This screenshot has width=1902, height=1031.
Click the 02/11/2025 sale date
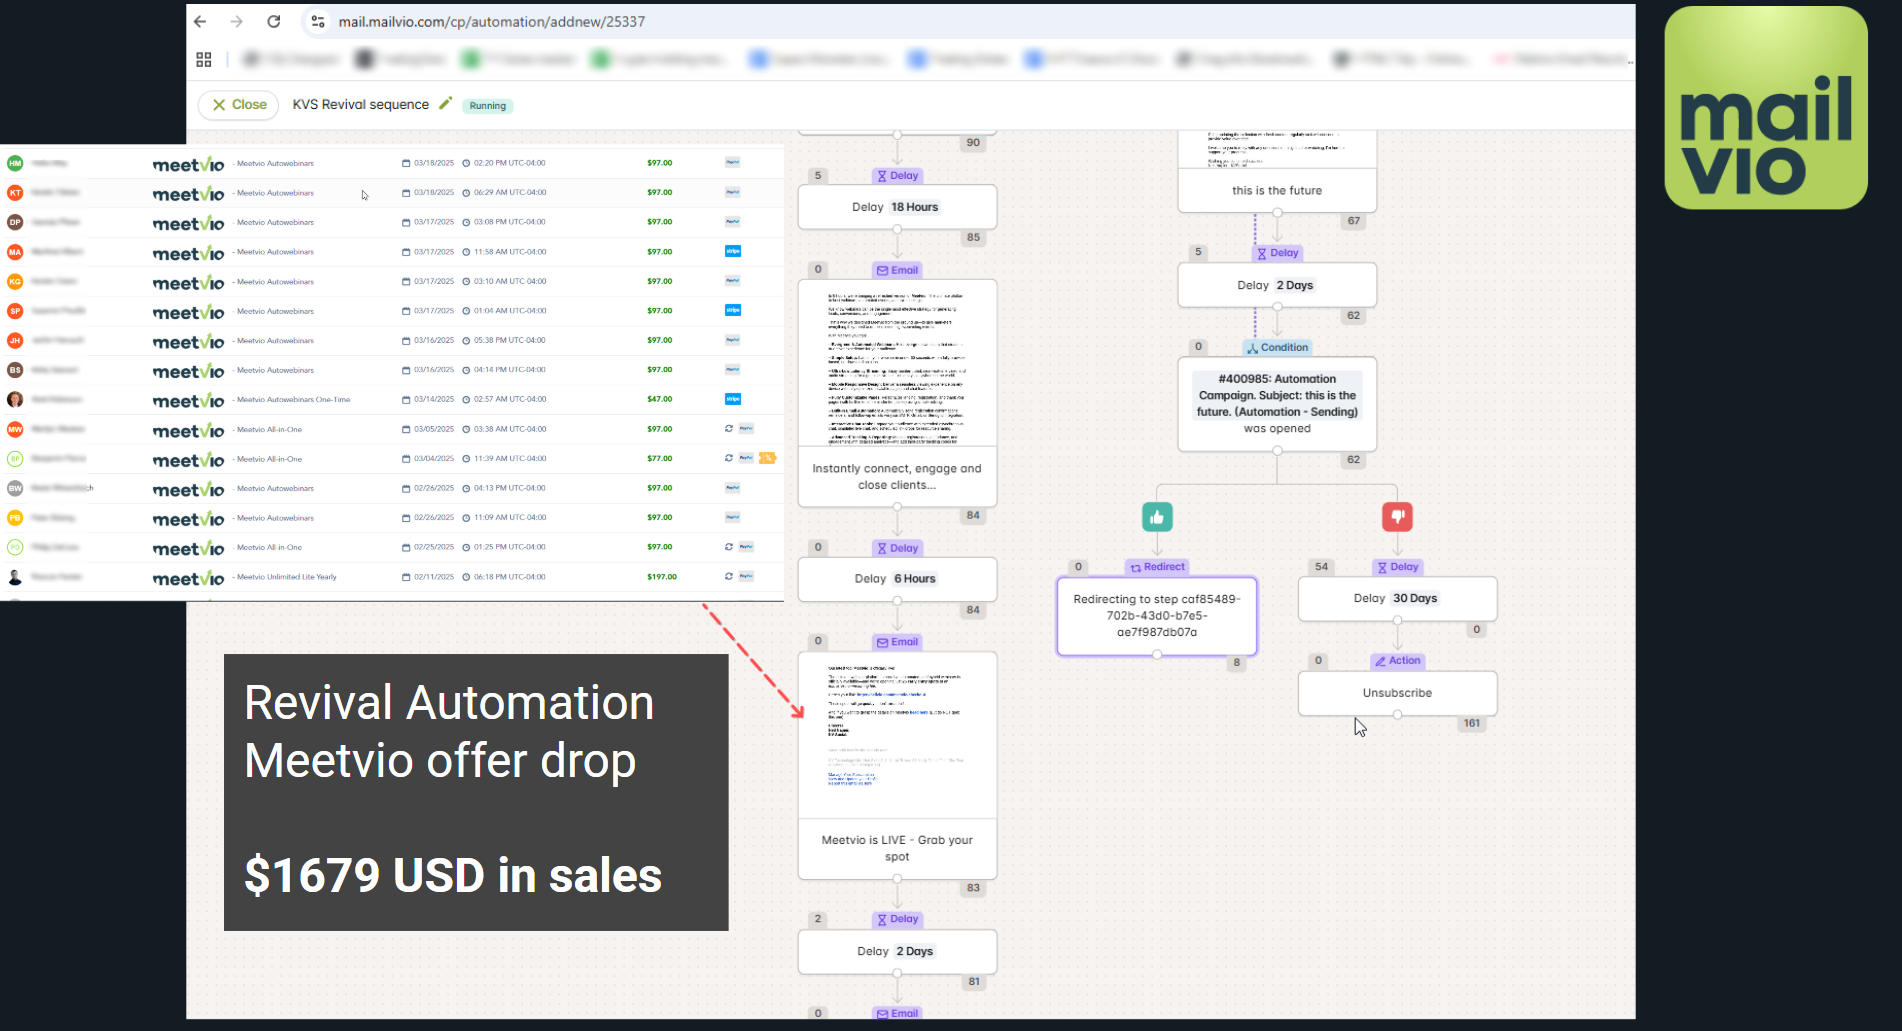click(x=433, y=577)
